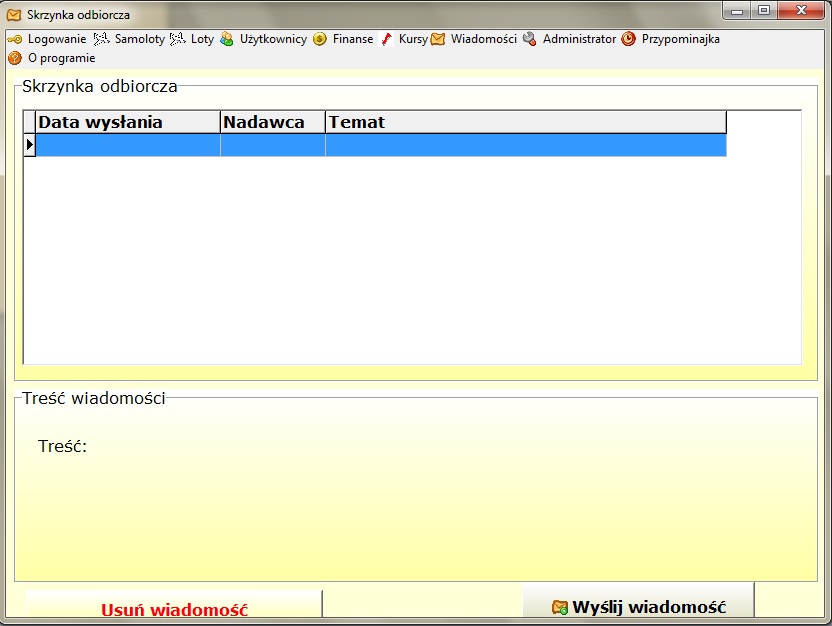Viewport: 832px width, 626px height.
Task: Open the Administrator menu
Action: (579, 39)
